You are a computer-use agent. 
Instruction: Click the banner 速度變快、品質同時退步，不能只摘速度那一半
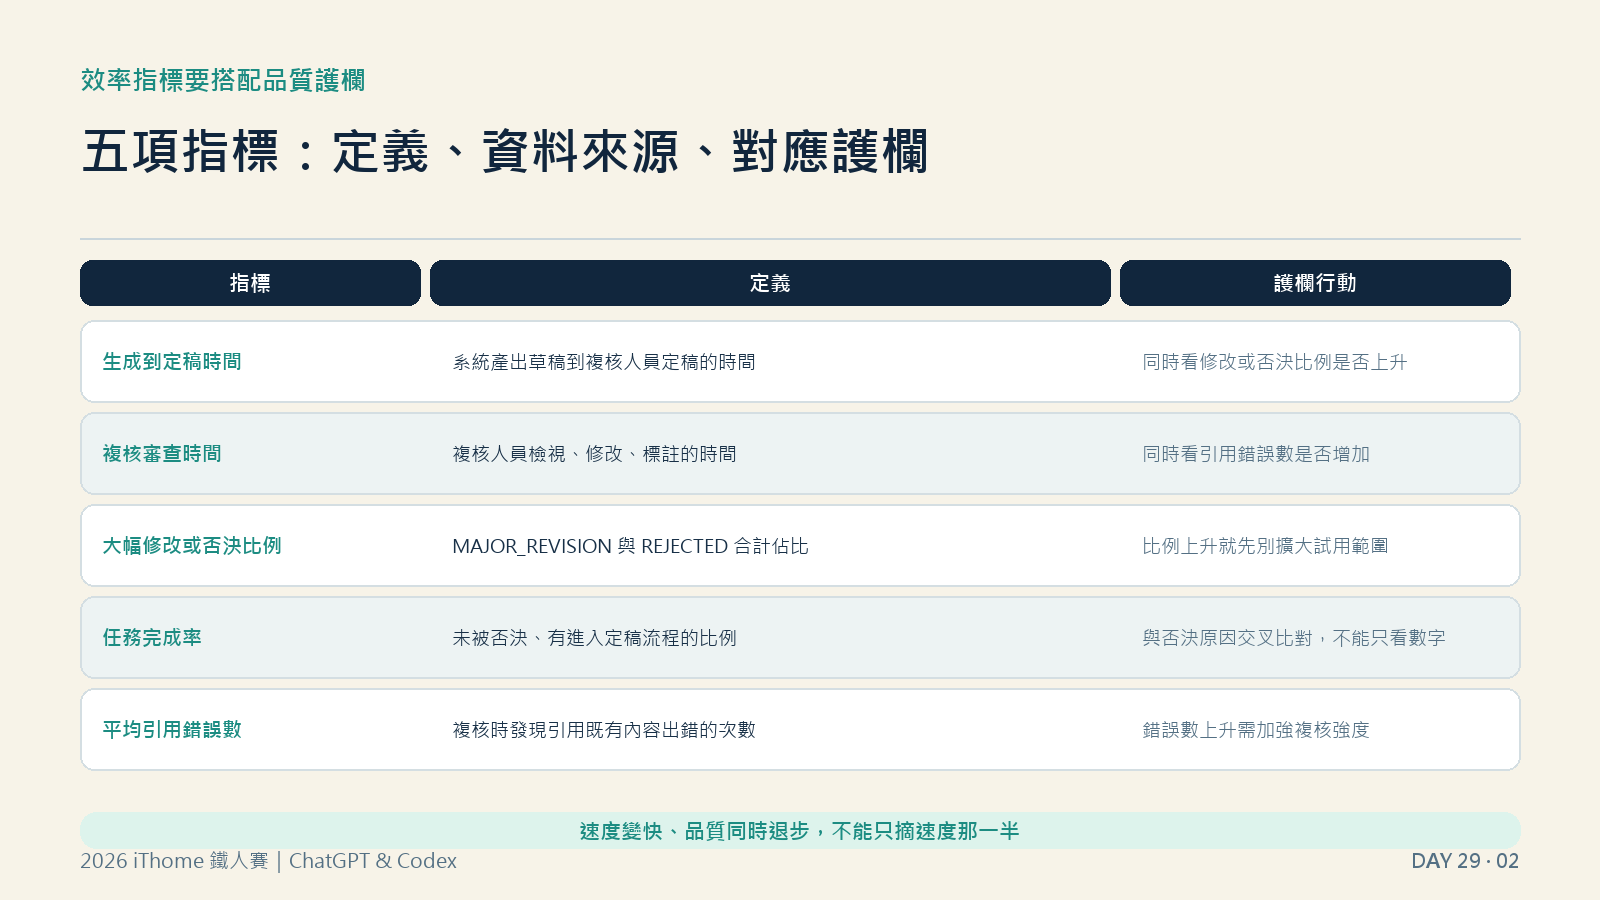pyautogui.click(x=800, y=831)
